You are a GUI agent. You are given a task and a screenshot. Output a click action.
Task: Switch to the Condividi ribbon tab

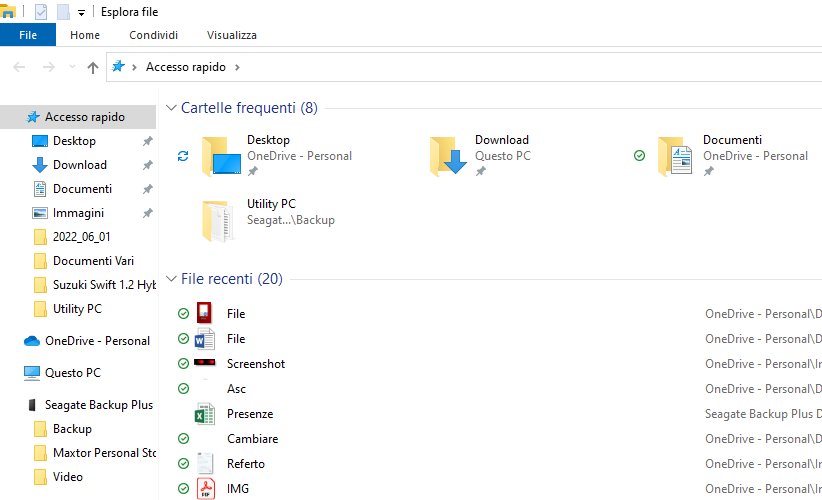click(153, 35)
